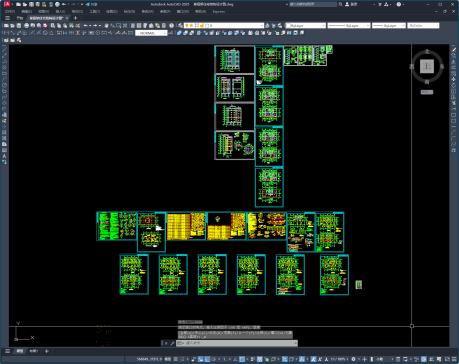Click the Model tab at bottom

tap(20, 351)
